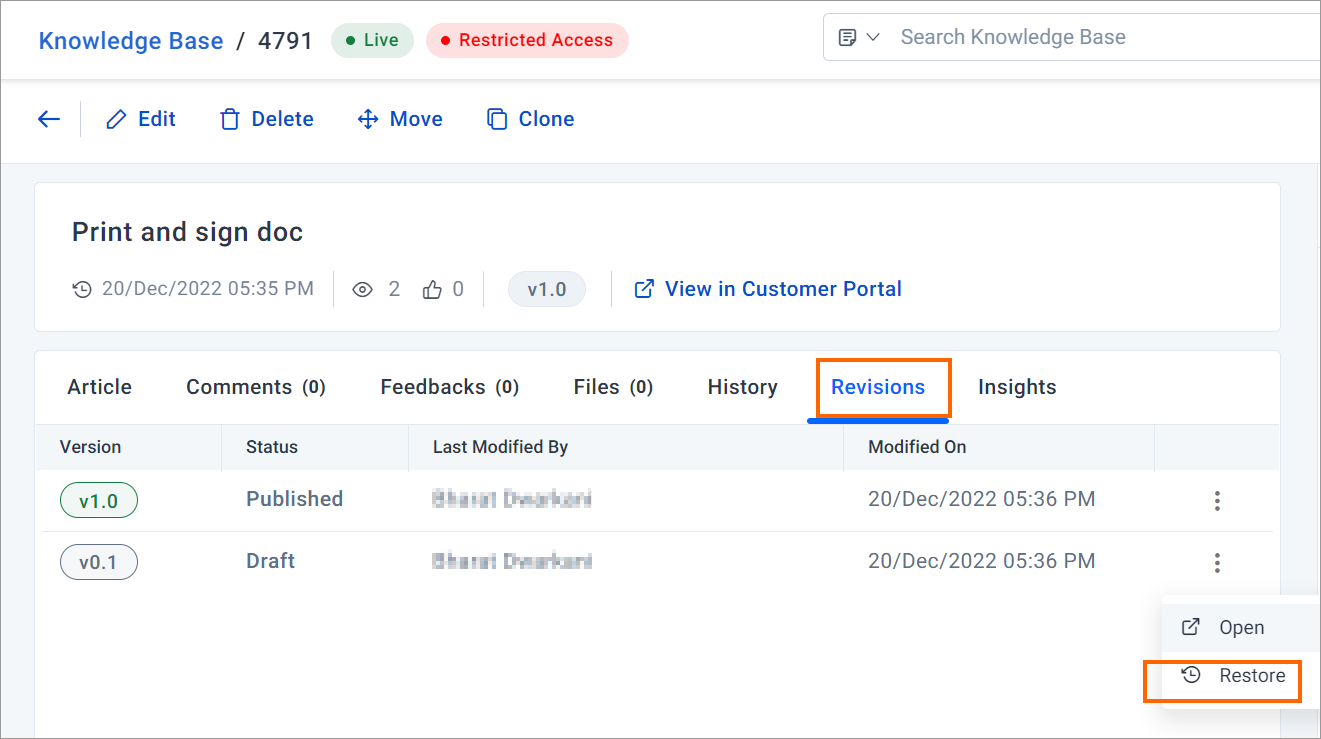Click the external-link icon beside View in Customer Portal

[x=645, y=289]
